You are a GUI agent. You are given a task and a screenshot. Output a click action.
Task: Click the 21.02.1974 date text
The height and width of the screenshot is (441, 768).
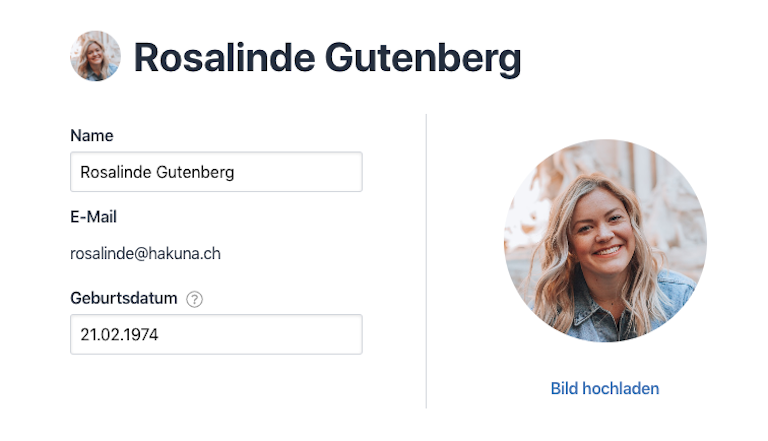coord(120,335)
